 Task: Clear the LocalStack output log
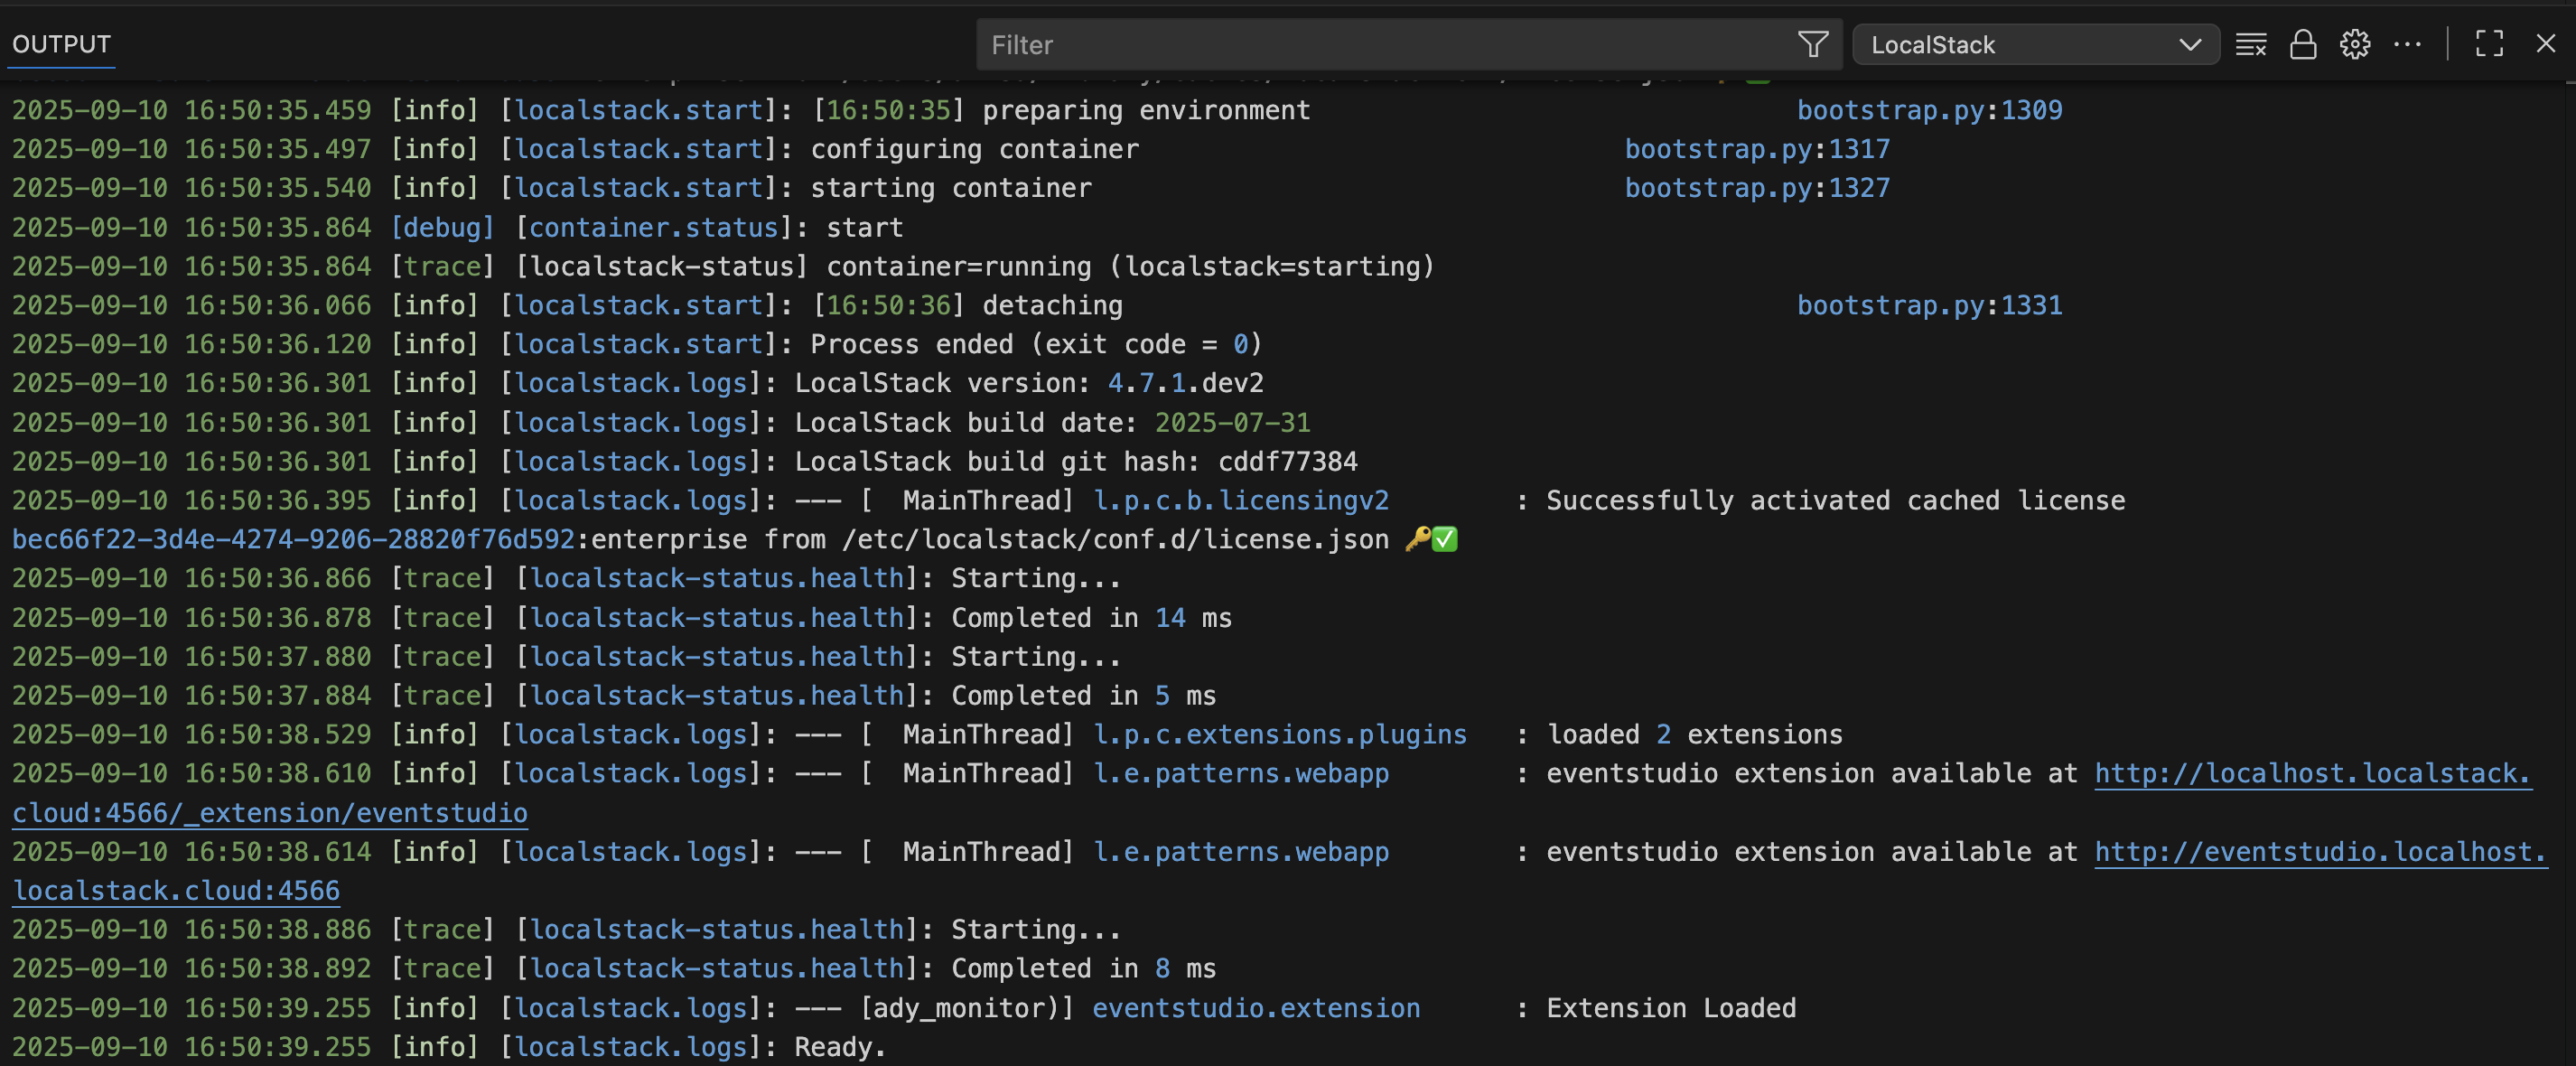tap(2251, 44)
